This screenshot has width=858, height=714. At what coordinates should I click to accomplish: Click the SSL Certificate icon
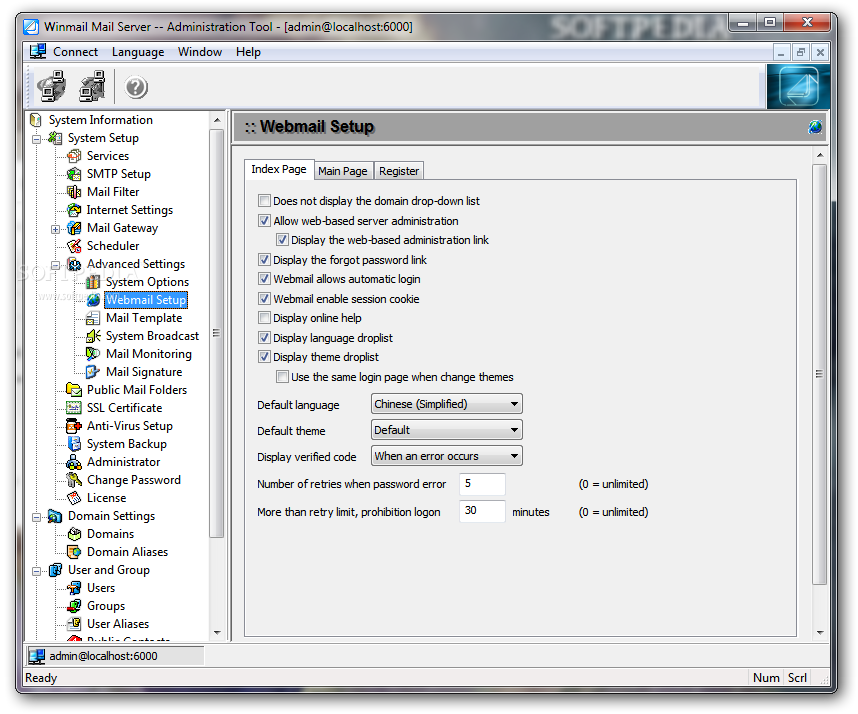pyautogui.click(x=74, y=408)
